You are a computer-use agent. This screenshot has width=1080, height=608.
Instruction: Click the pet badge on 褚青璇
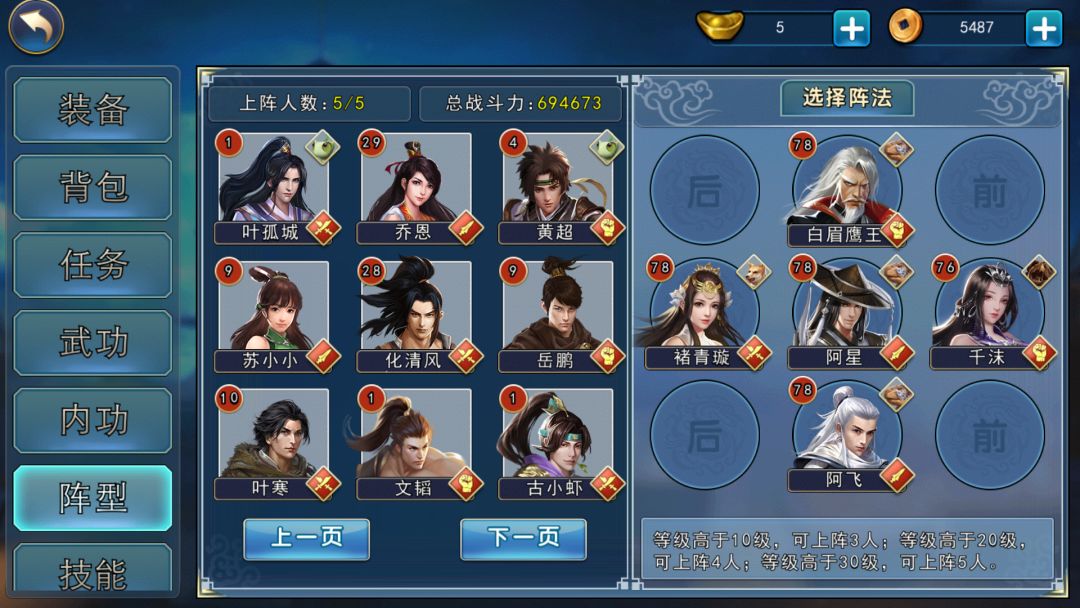pyautogui.click(x=754, y=273)
